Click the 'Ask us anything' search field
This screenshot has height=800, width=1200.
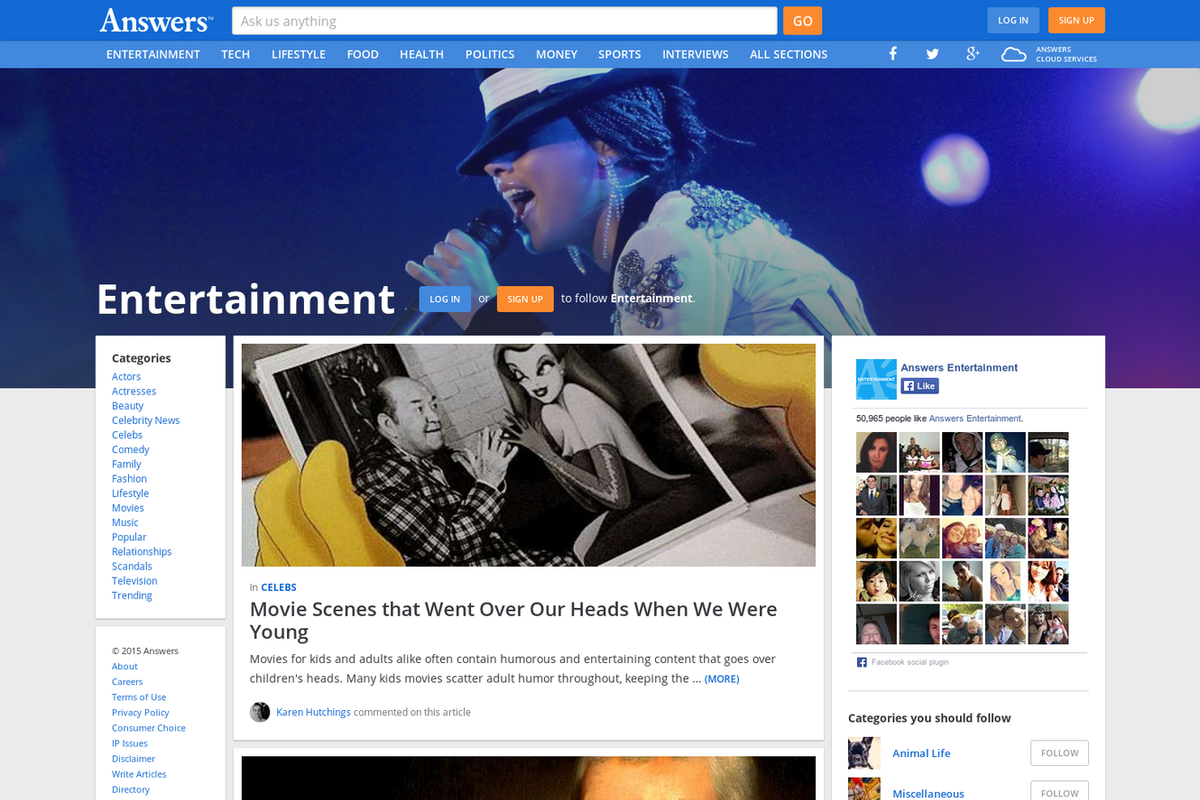pos(504,21)
